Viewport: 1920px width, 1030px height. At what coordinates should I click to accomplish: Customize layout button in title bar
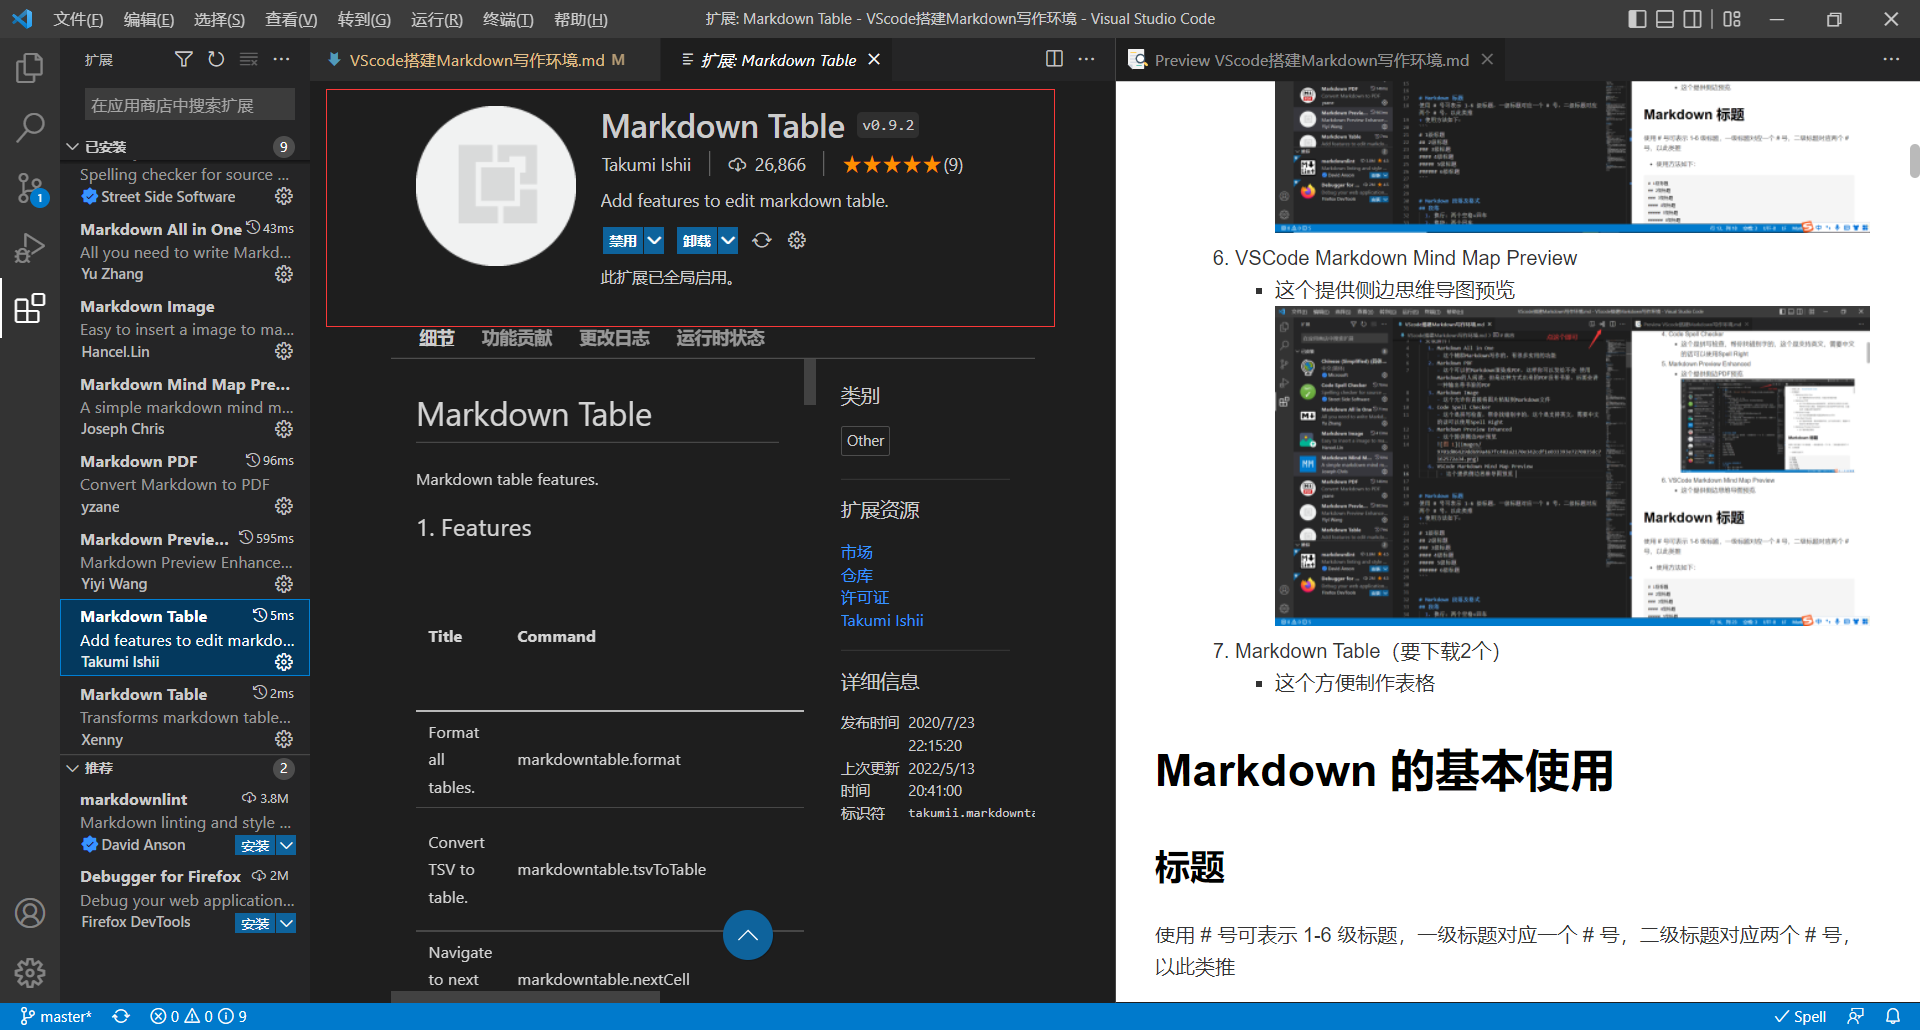point(1733,19)
